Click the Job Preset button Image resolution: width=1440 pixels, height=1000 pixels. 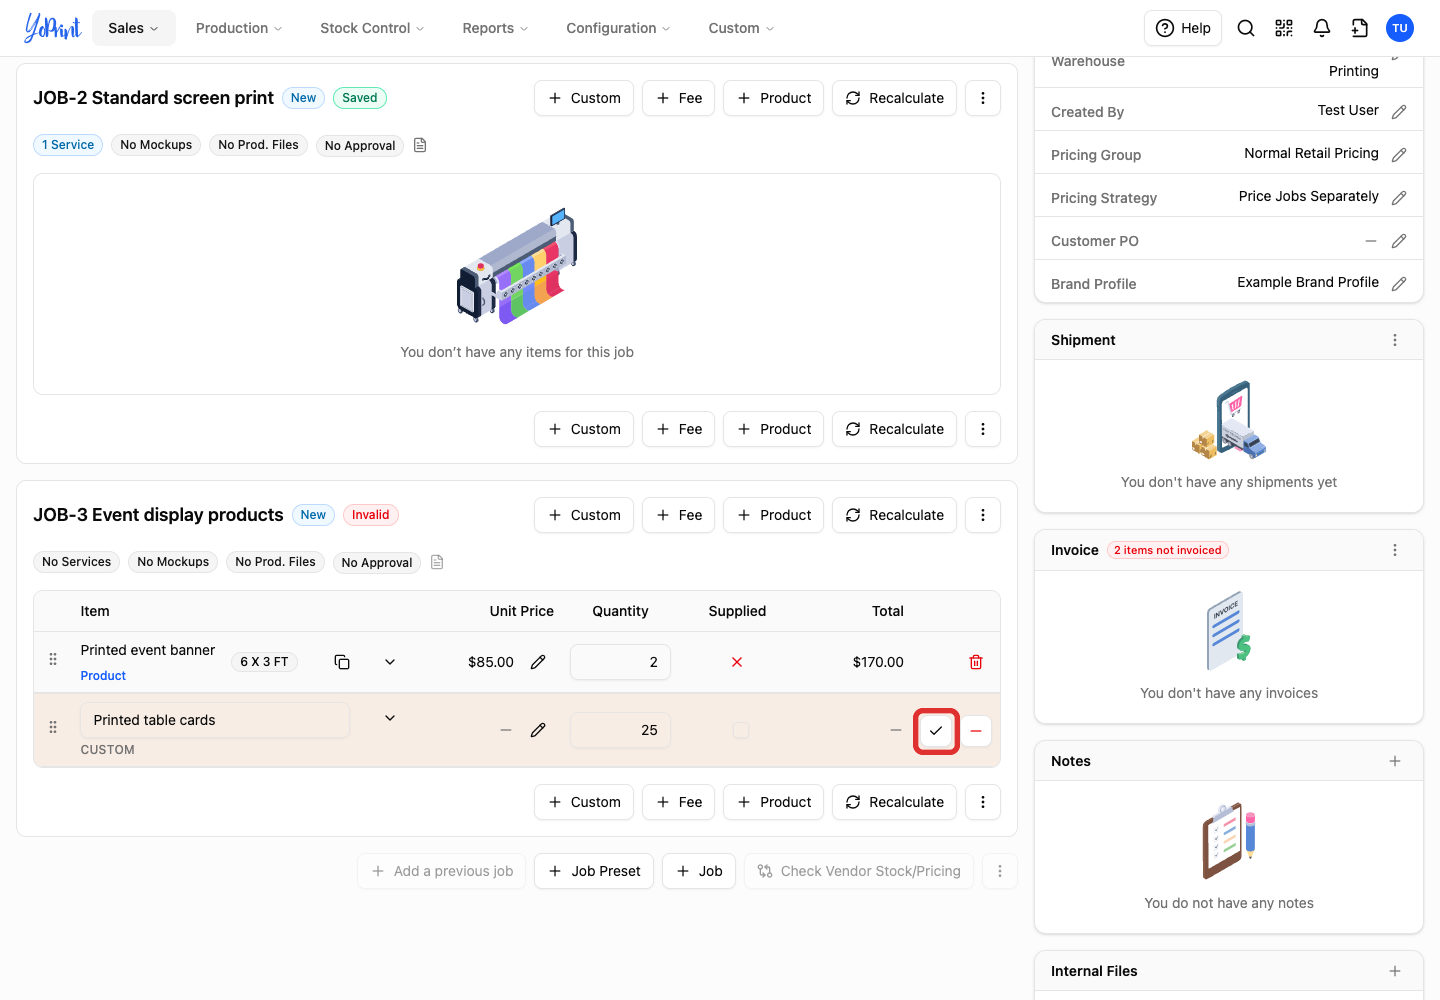click(594, 871)
